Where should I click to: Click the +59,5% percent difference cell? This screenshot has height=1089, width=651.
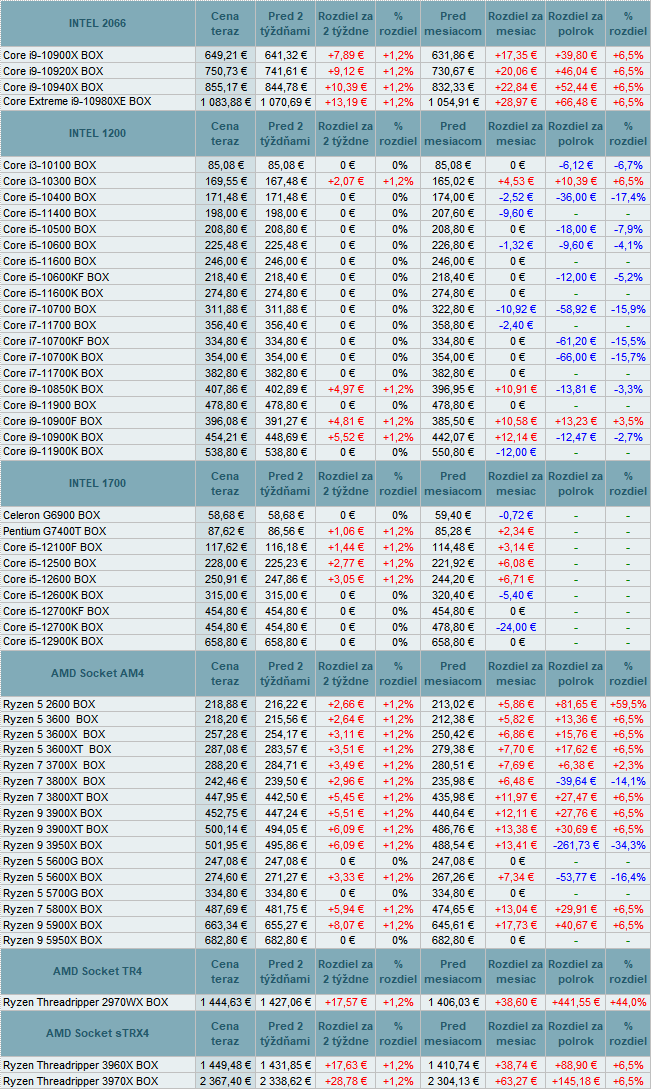tap(628, 704)
